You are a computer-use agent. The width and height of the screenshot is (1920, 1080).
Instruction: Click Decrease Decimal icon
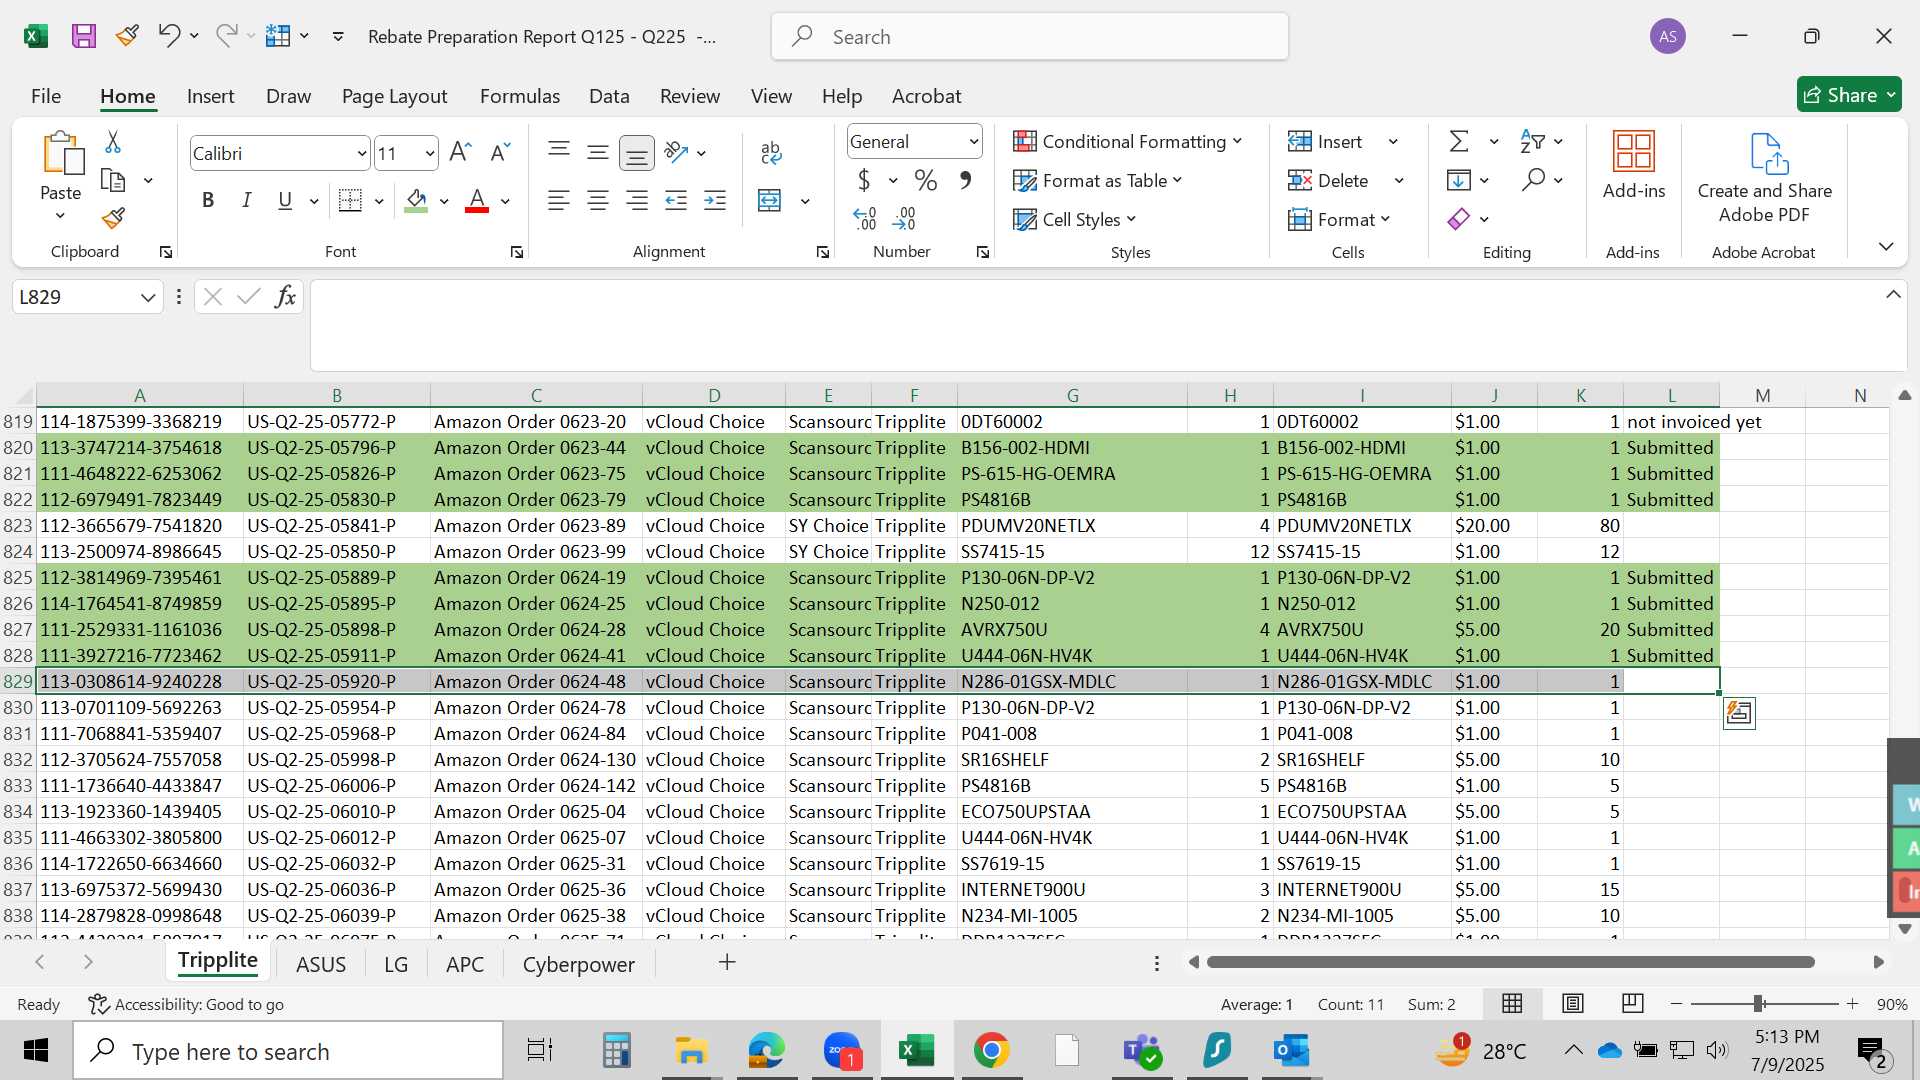tap(904, 218)
